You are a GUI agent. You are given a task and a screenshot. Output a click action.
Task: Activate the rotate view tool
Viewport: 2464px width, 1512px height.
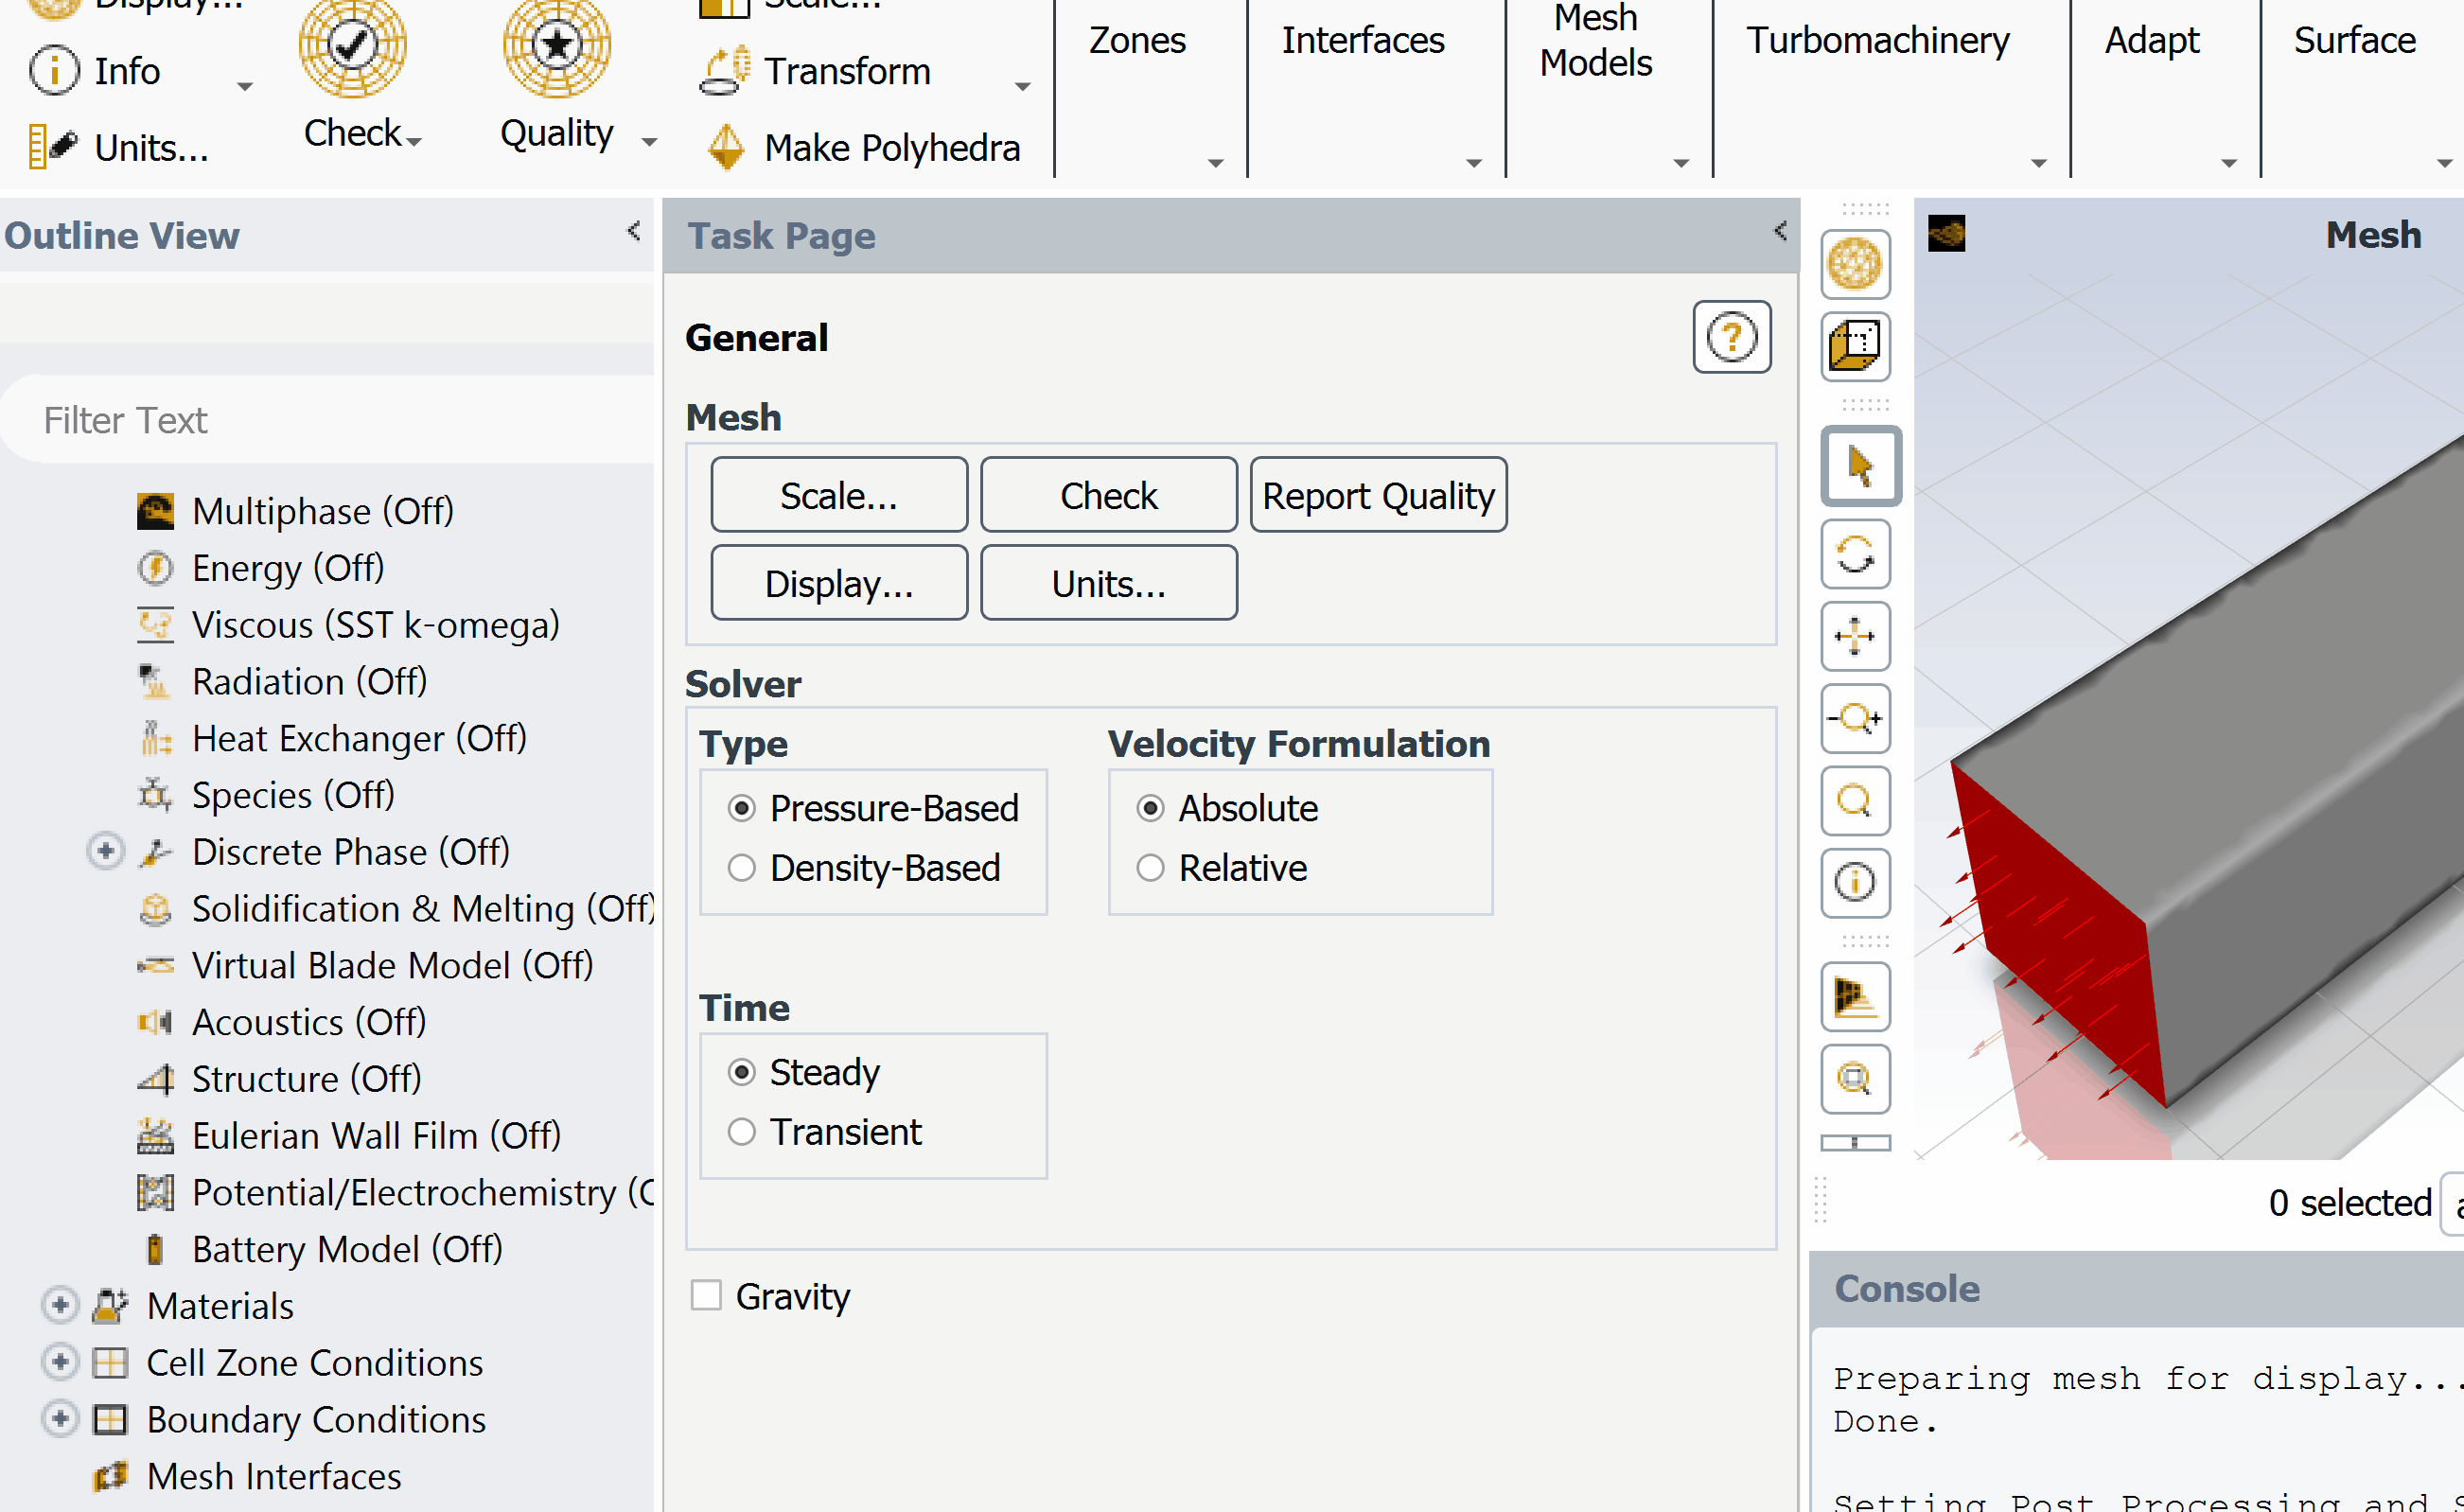point(1855,554)
